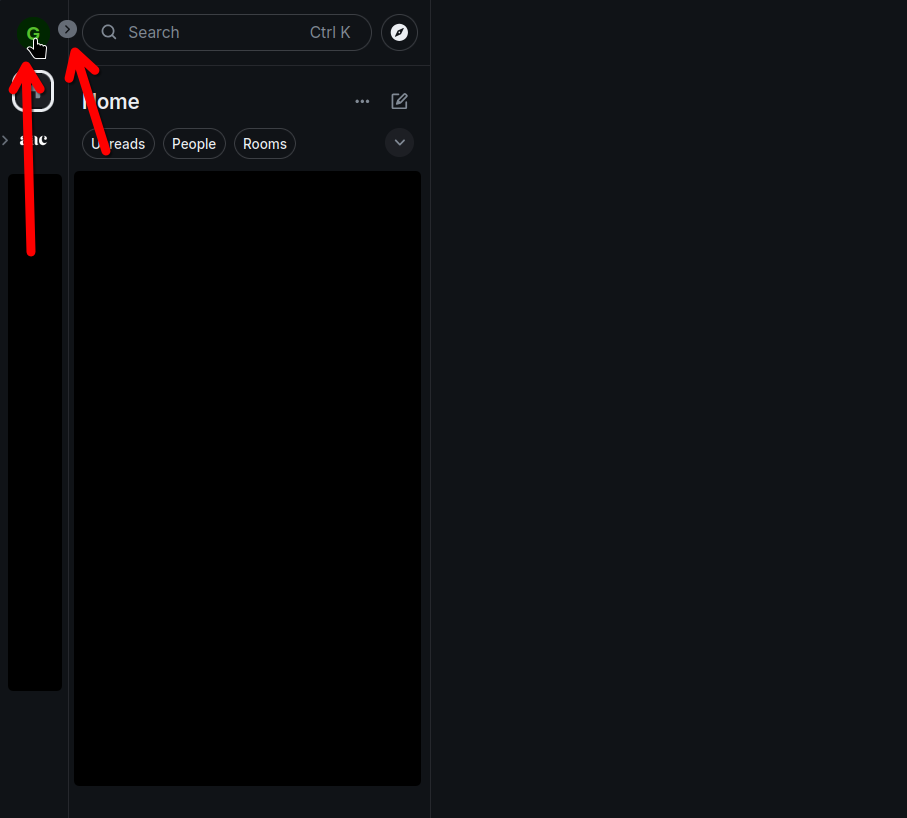The height and width of the screenshot is (818, 907).
Task: Open the 'ane' space
Action: (x=34, y=140)
